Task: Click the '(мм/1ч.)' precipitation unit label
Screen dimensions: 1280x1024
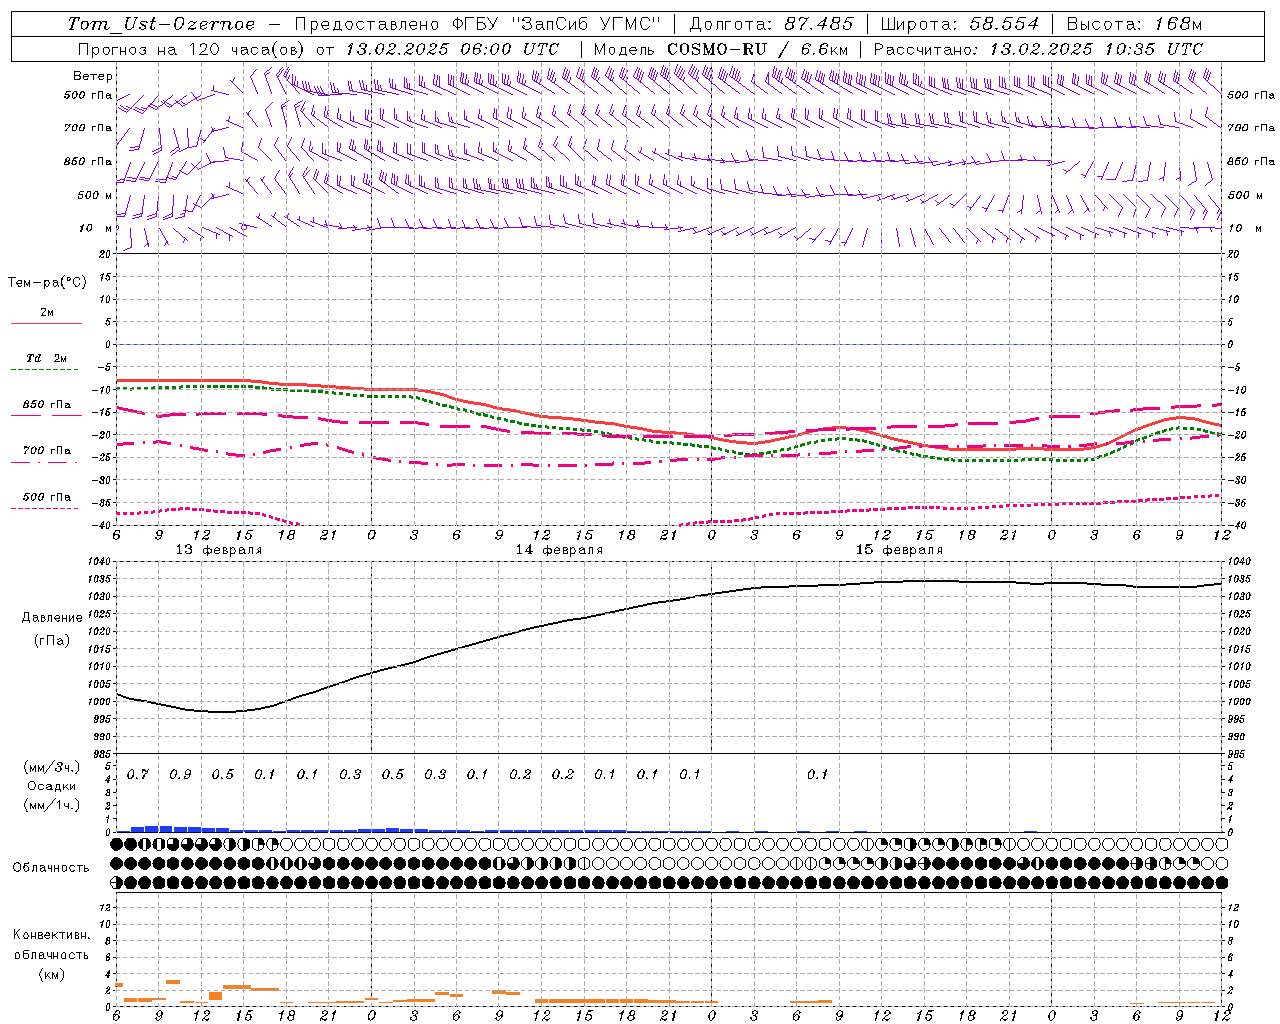Action: (52, 805)
